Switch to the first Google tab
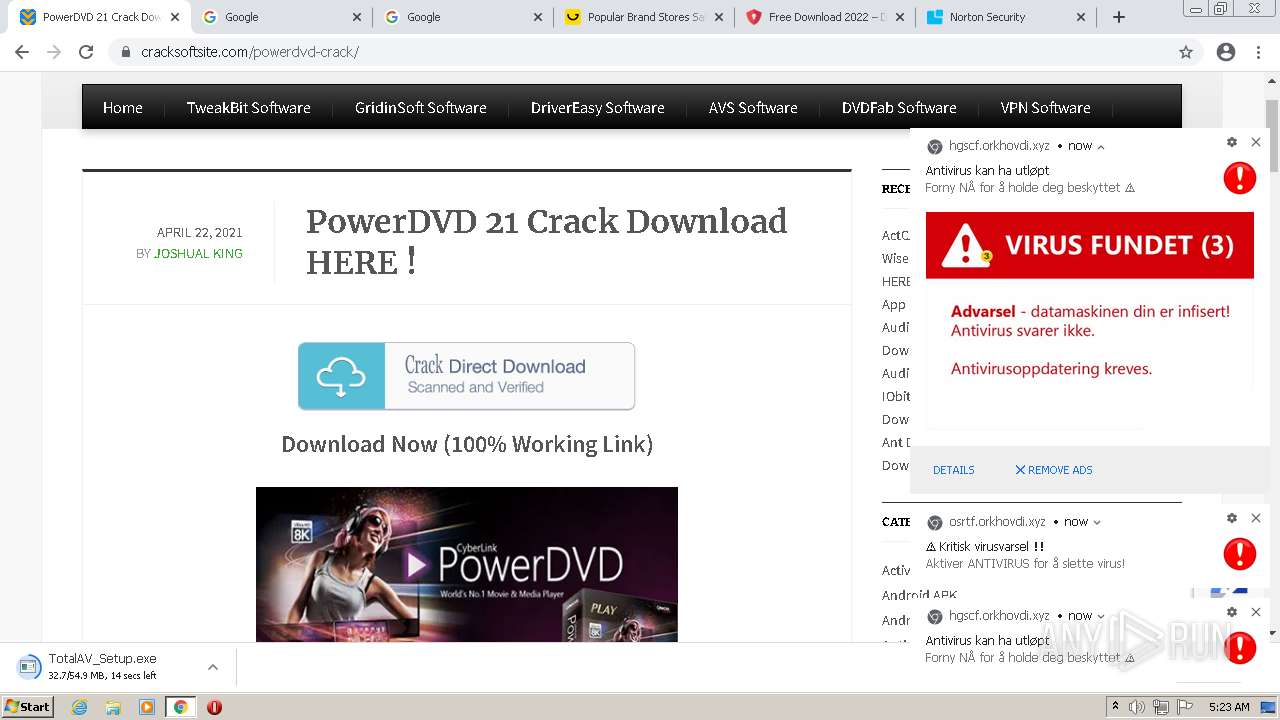This screenshot has width=1280, height=720. click(x=280, y=17)
